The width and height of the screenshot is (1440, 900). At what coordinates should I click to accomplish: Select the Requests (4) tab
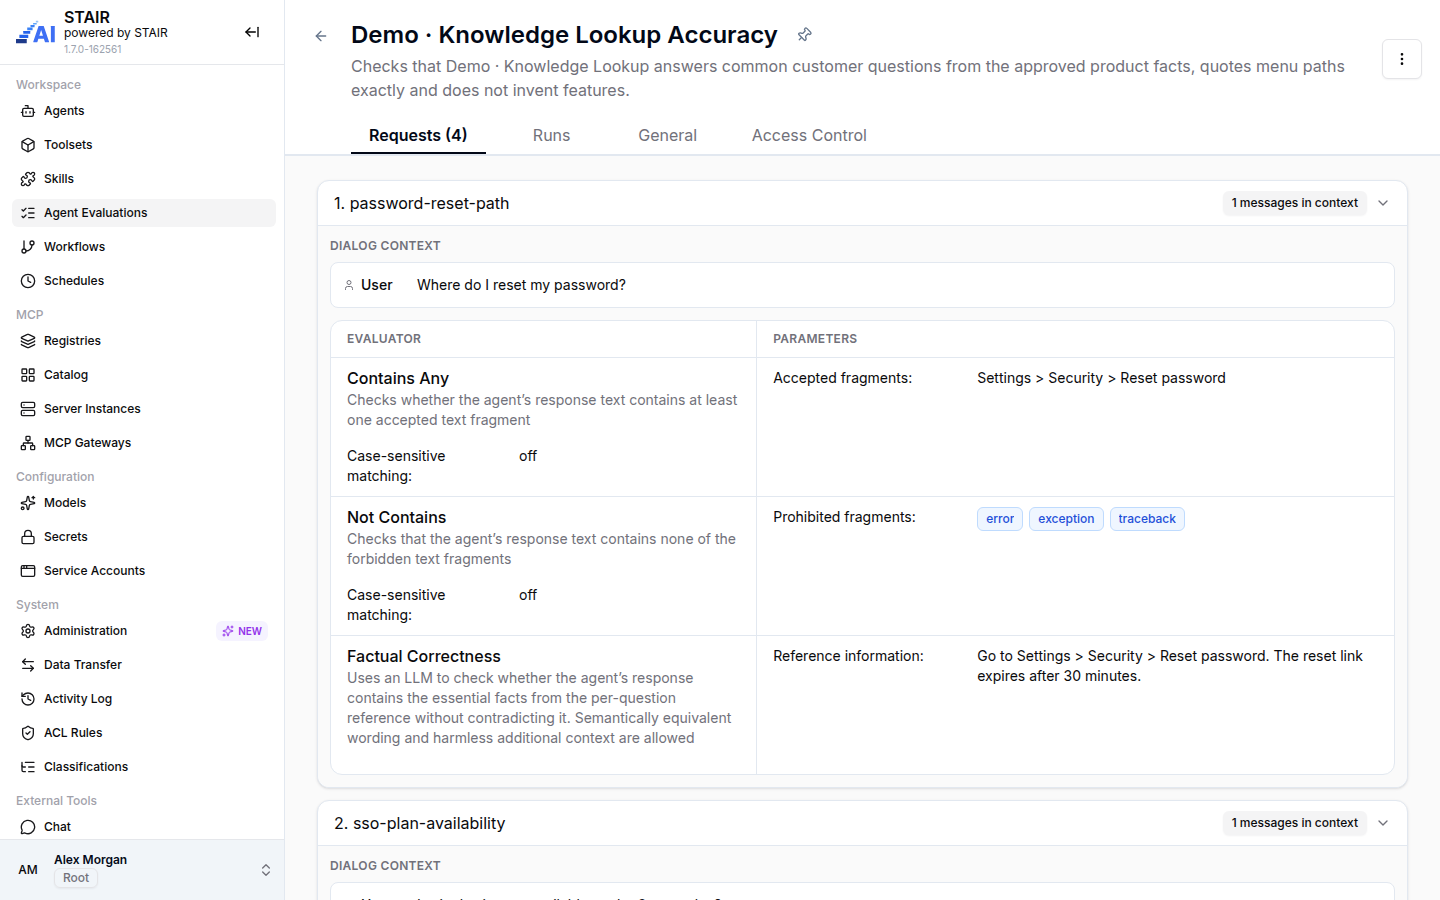tap(418, 135)
